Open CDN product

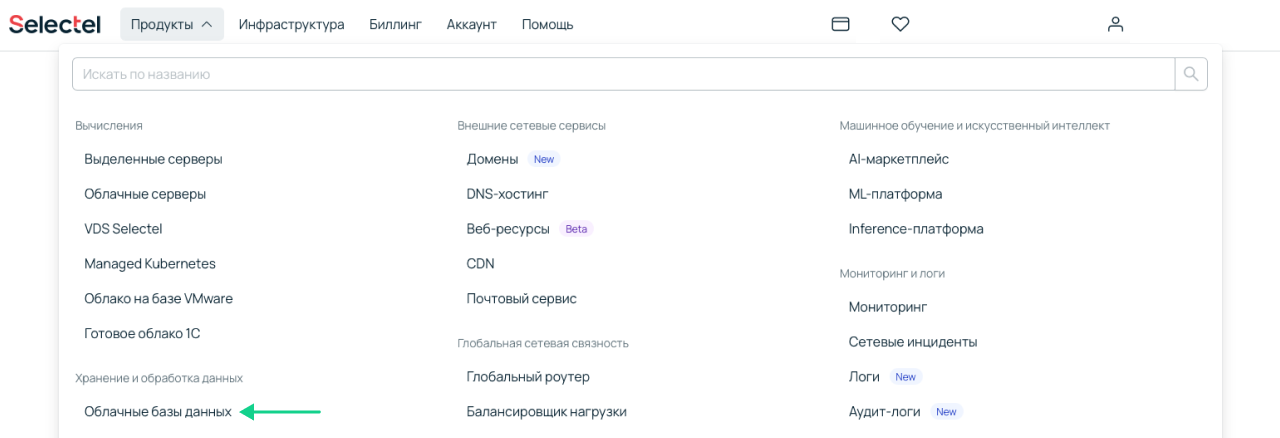(x=480, y=264)
